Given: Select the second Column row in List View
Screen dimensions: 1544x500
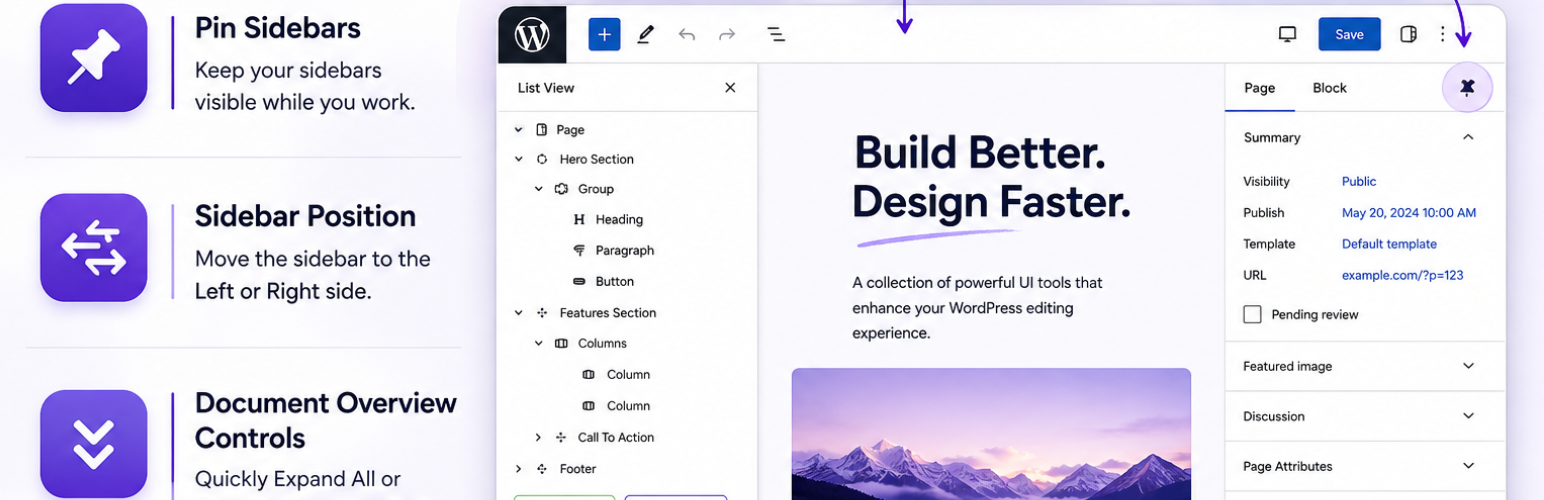Looking at the screenshot, I should tap(628, 406).
